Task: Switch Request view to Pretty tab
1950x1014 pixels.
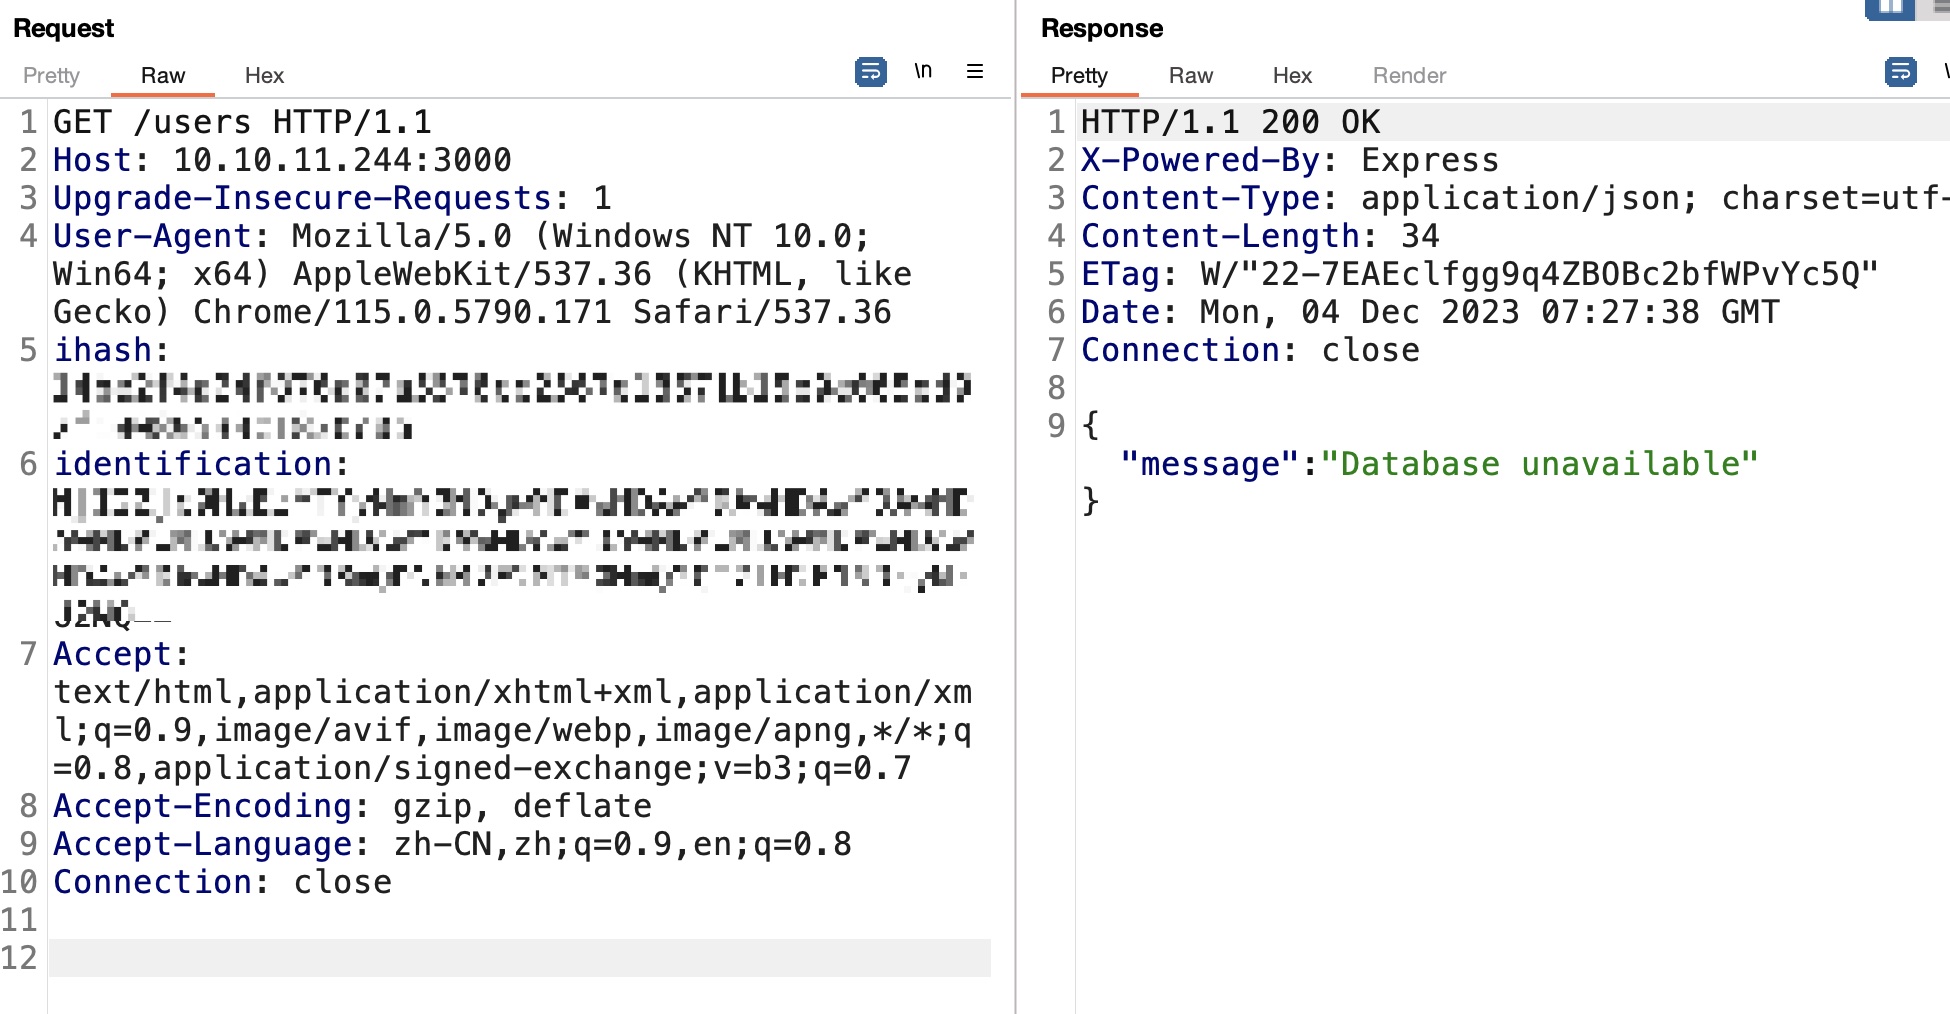Action: coord(51,75)
